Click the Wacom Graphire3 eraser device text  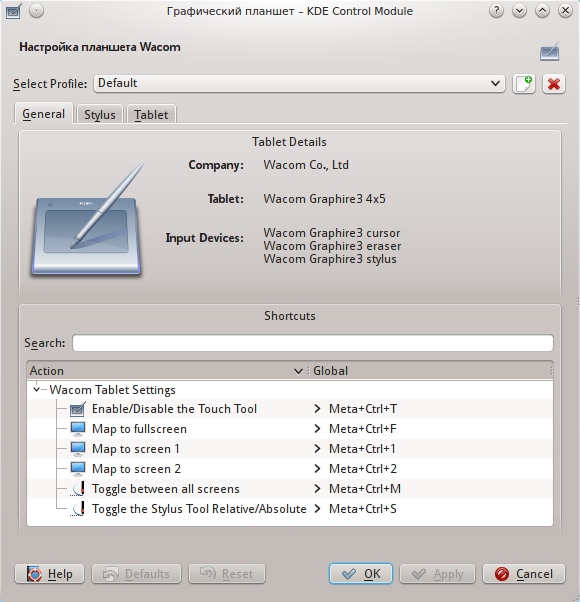coord(332,246)
